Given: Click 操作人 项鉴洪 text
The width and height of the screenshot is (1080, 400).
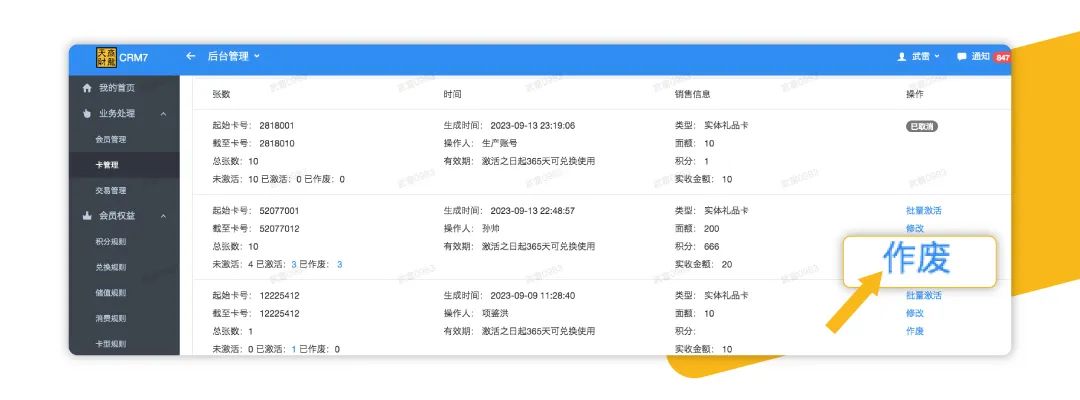Looking at the screenshot, I should click(476, 313).
